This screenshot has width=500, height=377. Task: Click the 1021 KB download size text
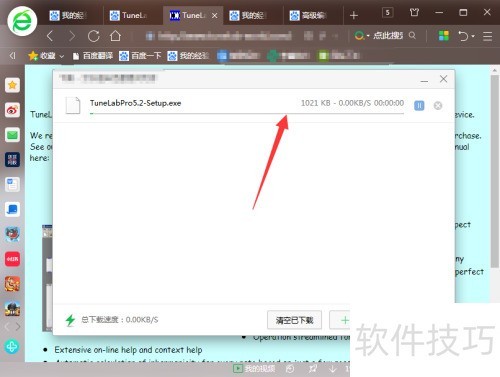(x=316, y=103)
